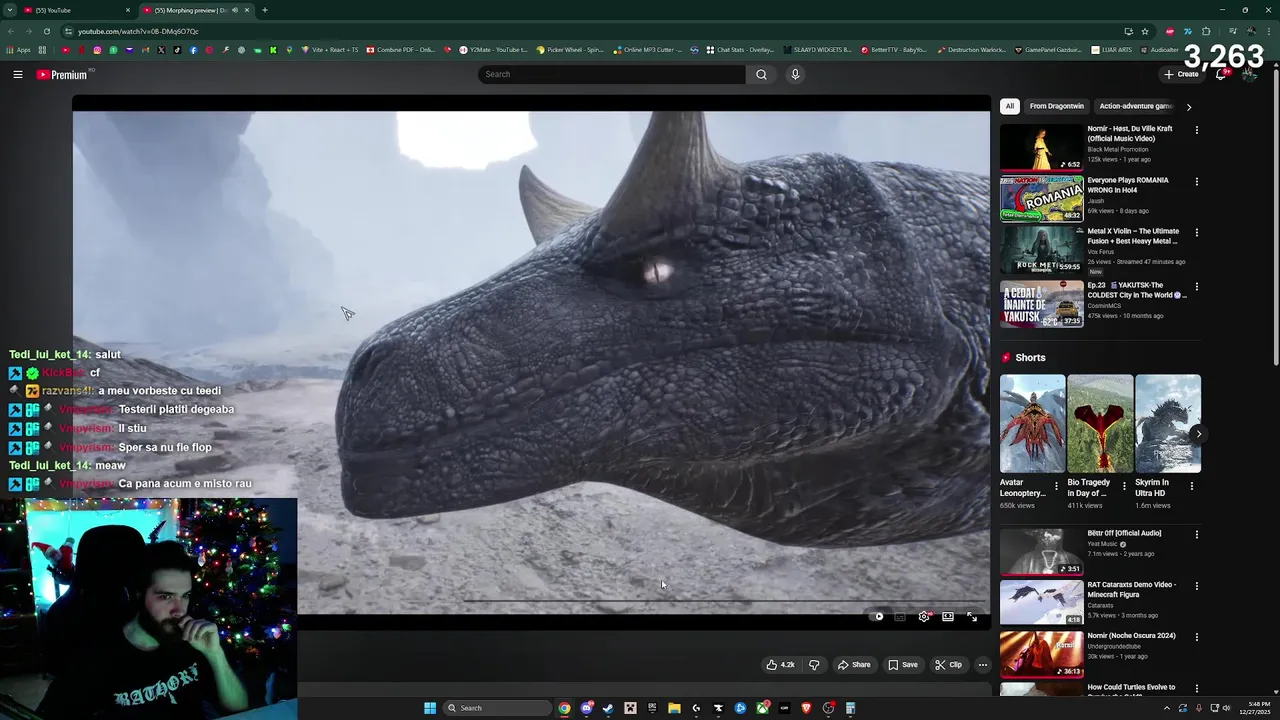Open the TikTok bookmark icon

[177, 50]
